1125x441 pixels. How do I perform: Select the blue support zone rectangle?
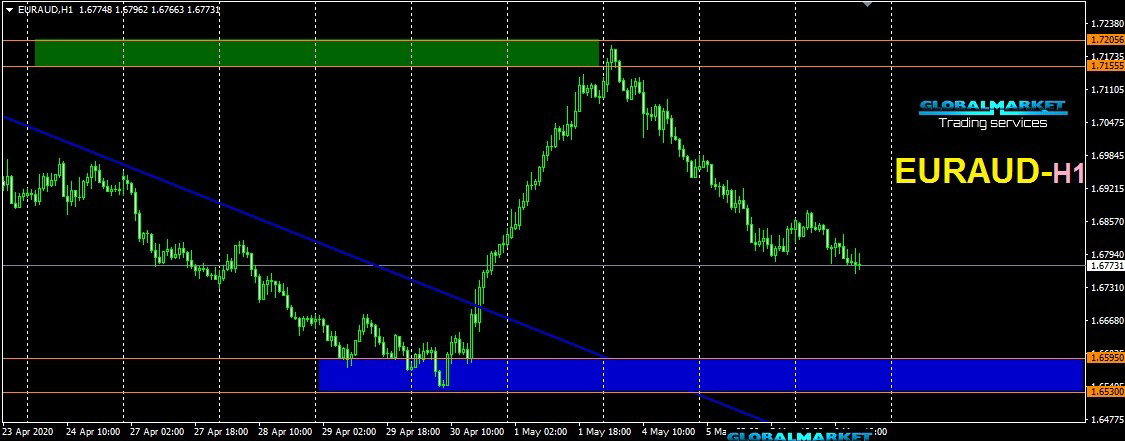[x=700, y=375]
